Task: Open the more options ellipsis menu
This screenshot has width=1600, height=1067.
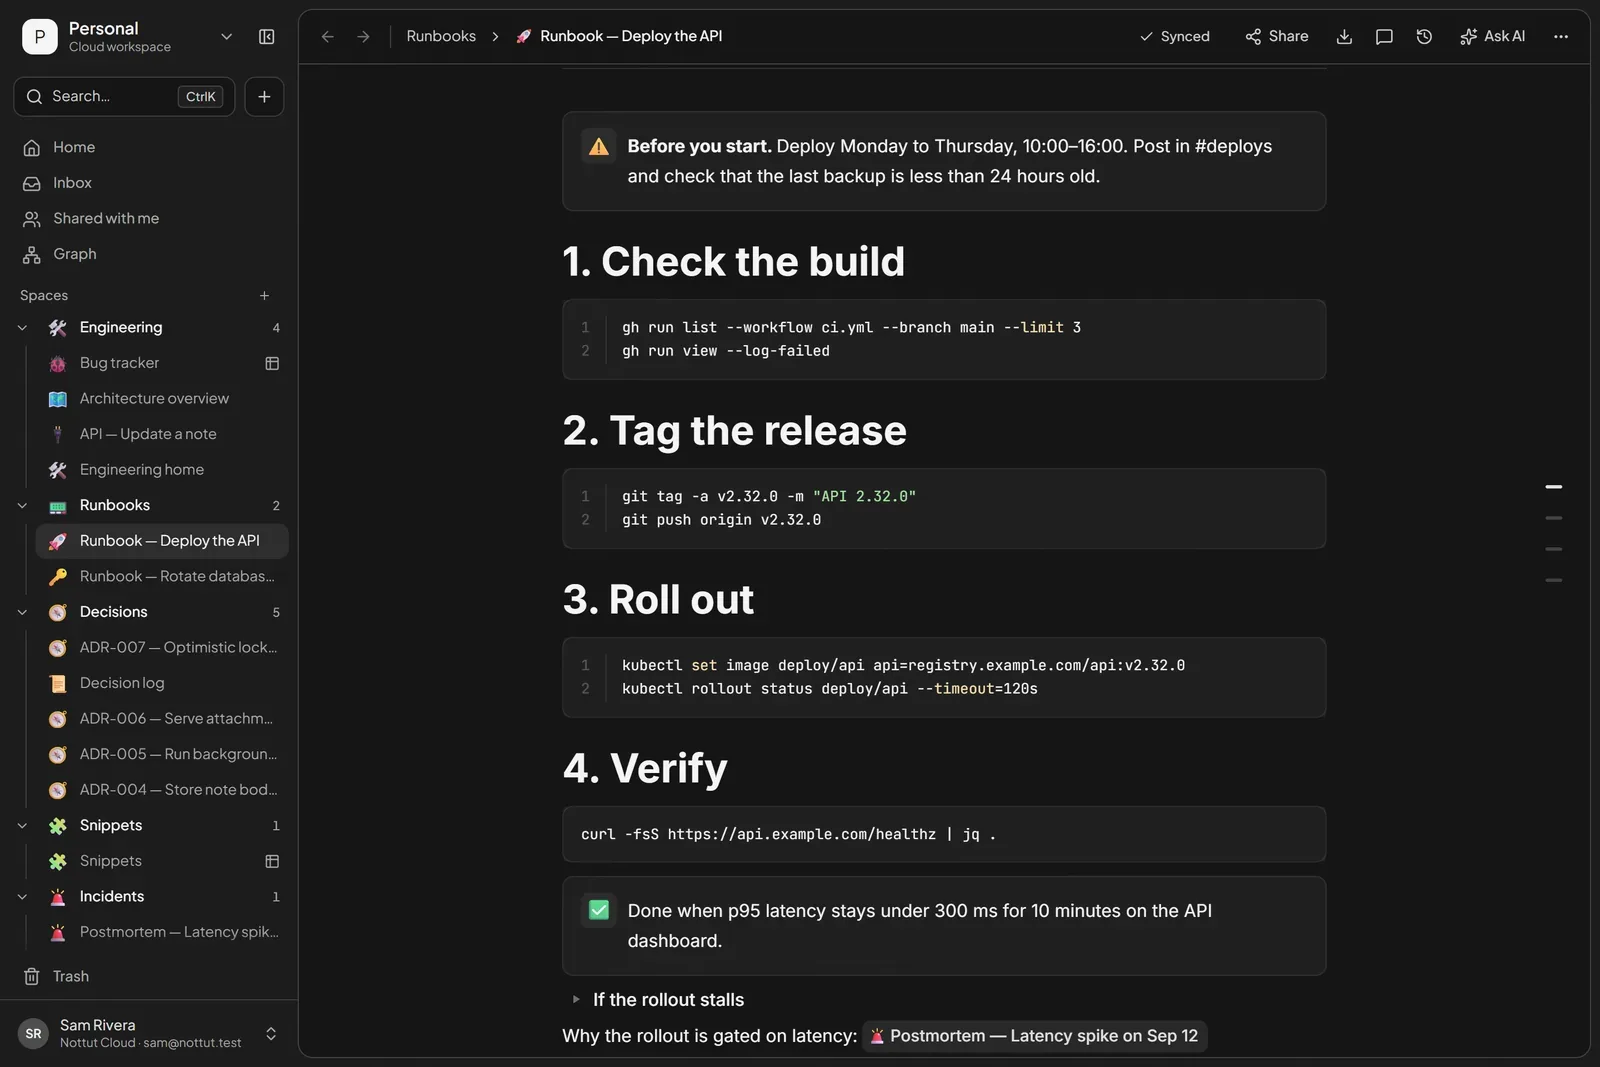Action: [x=1561, y=37]
